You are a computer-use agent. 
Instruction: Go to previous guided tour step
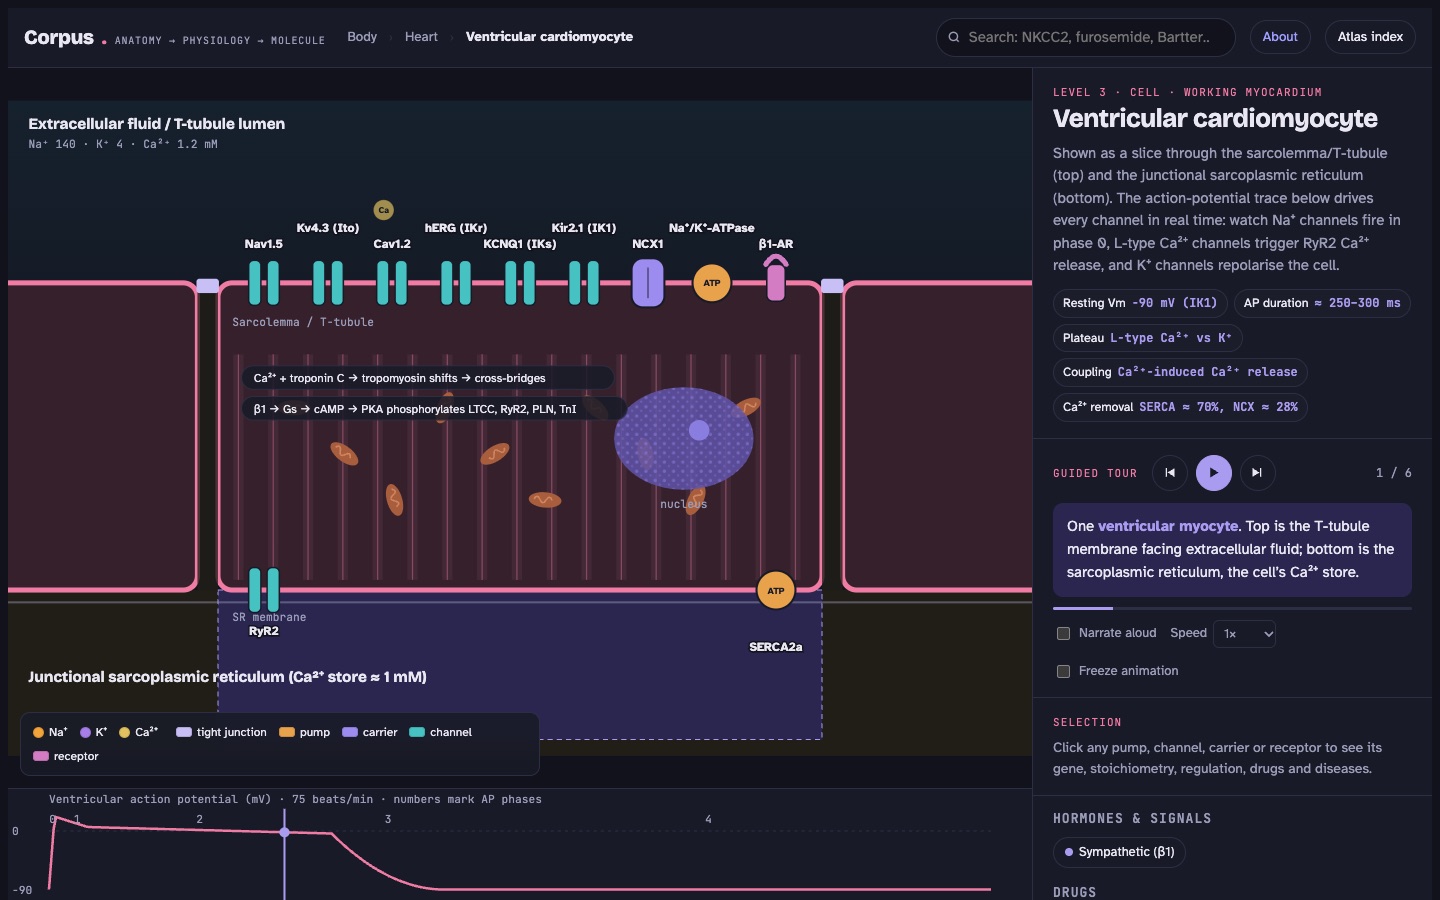click(x=1170, y=473)
